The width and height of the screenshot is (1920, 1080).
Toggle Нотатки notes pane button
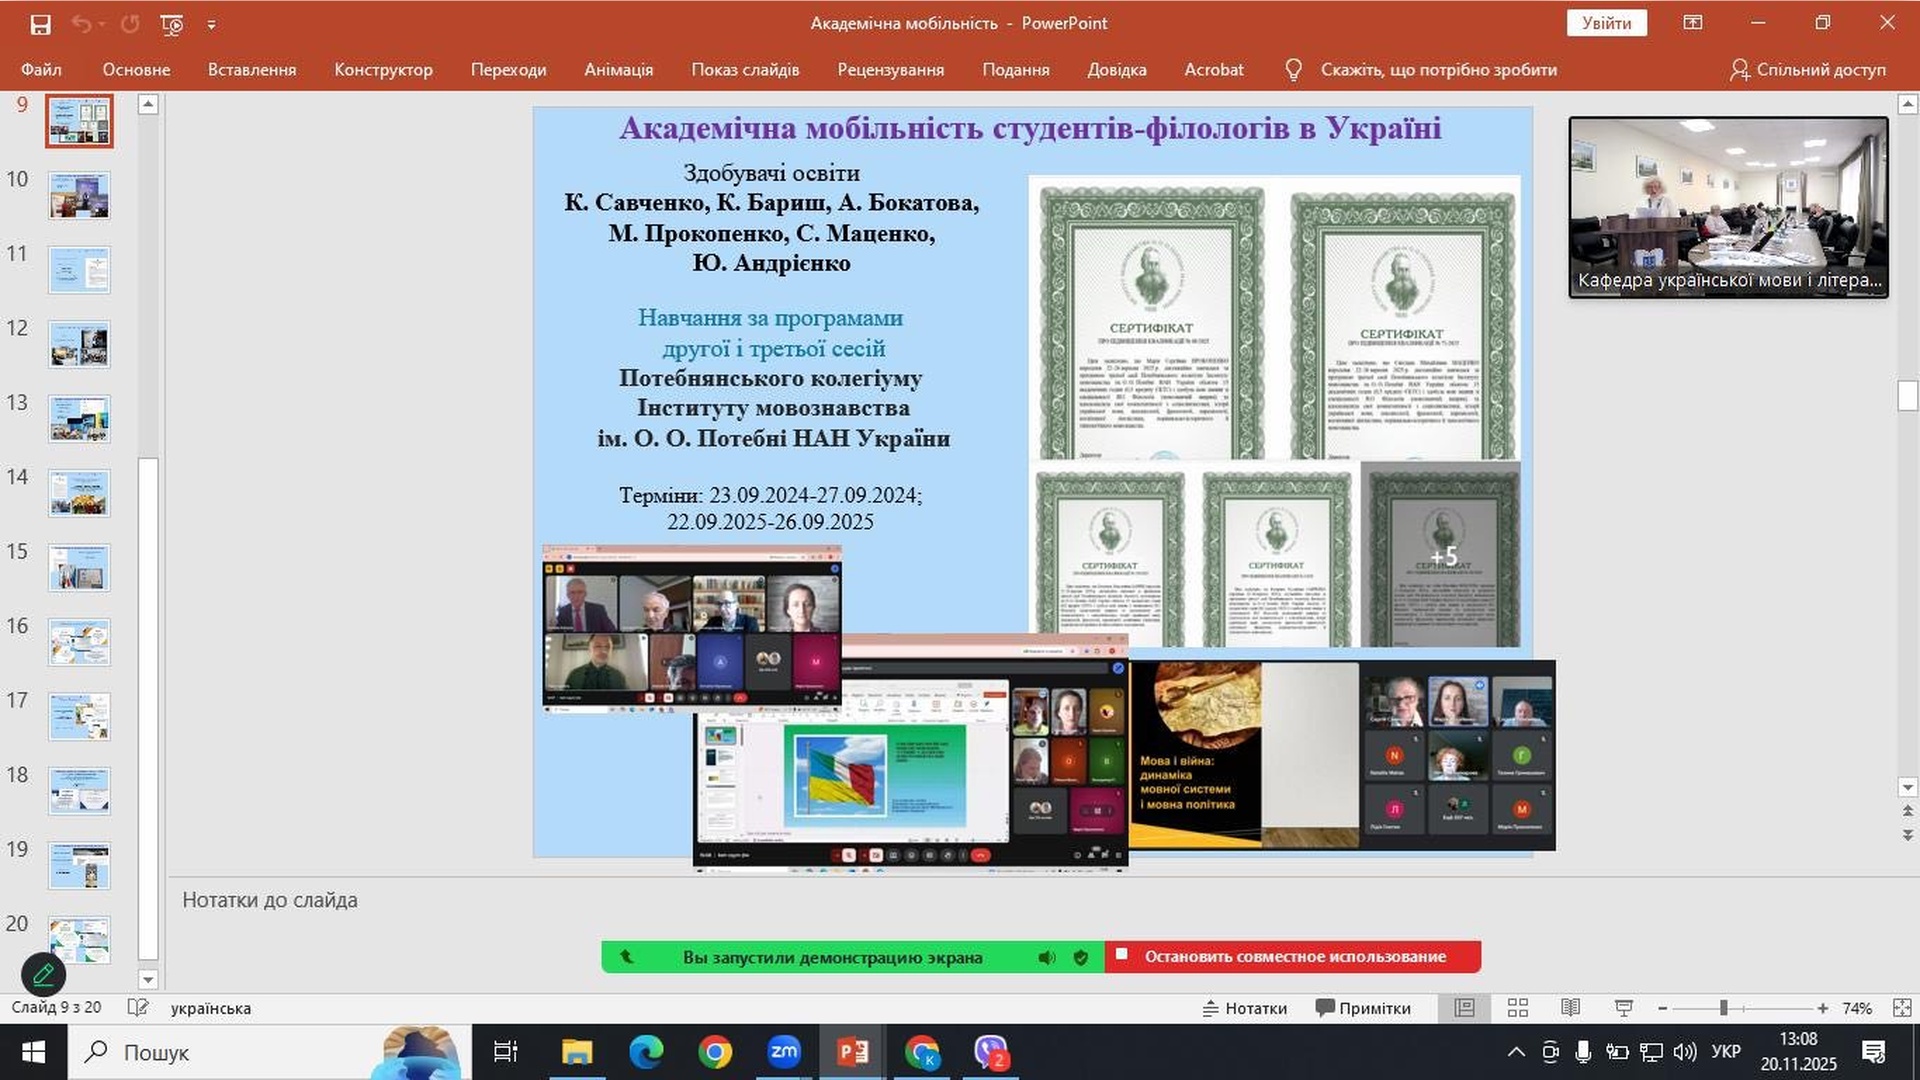(1244, 1008)
